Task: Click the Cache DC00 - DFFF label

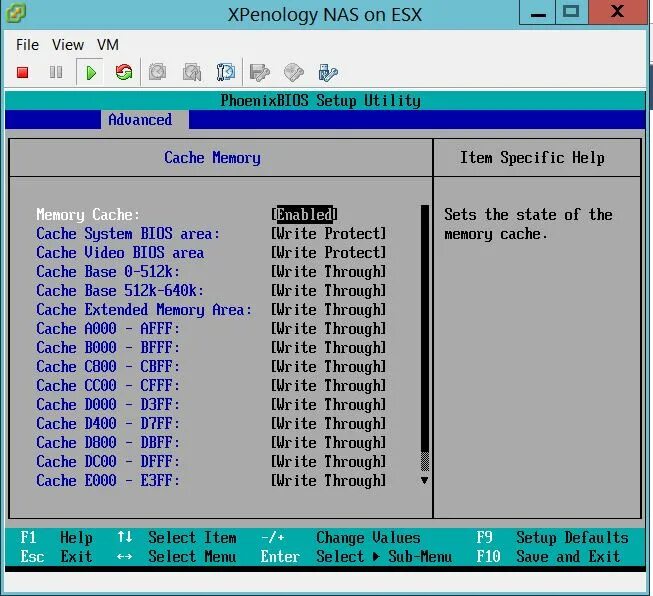Action: tap(108, 461)
